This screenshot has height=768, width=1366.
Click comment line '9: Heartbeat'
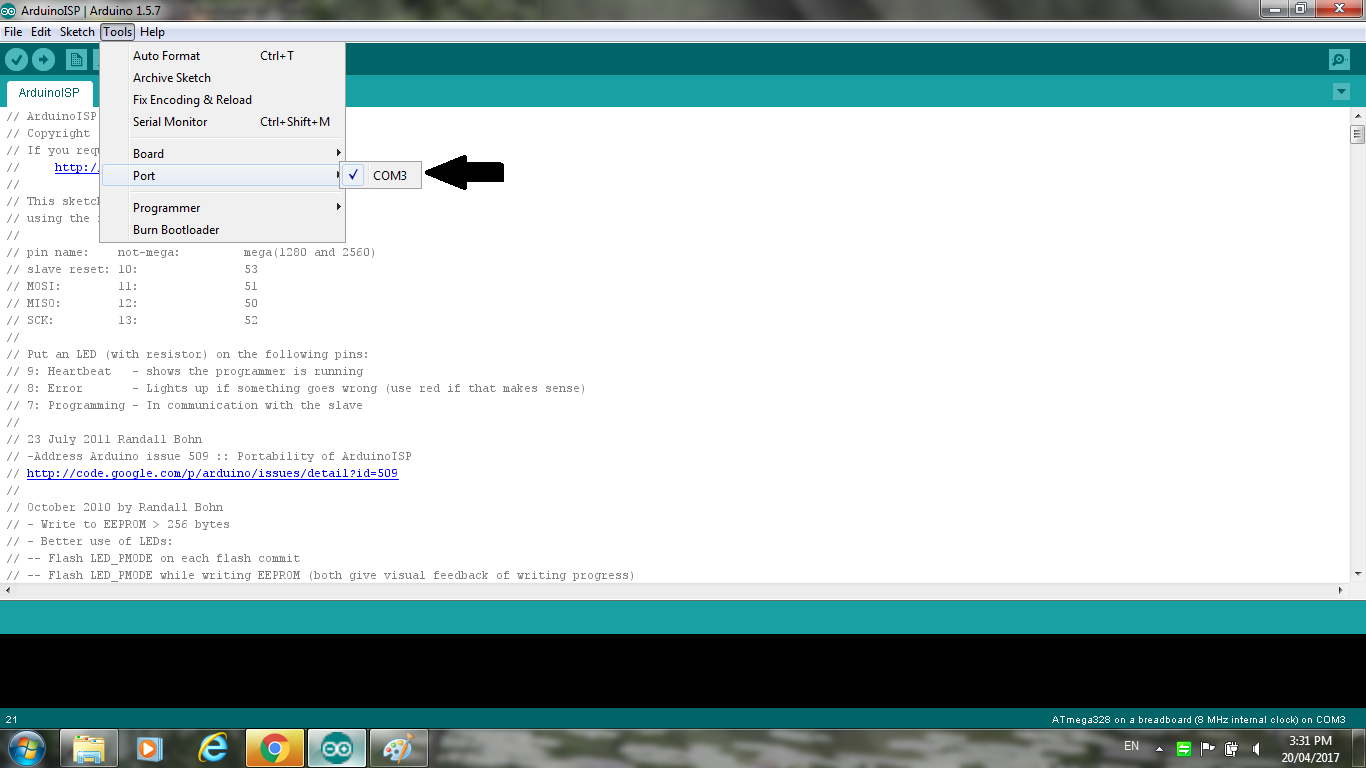click(x=185, y=371)
